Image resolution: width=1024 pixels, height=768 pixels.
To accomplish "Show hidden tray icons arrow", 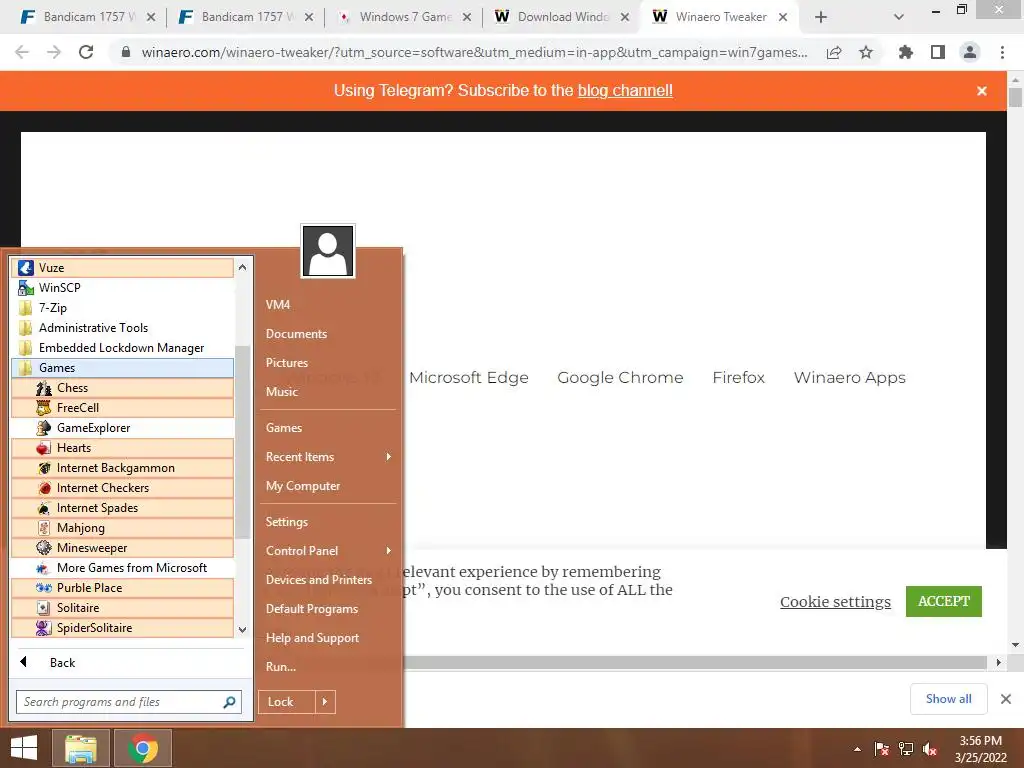I will tap(857, 749).
